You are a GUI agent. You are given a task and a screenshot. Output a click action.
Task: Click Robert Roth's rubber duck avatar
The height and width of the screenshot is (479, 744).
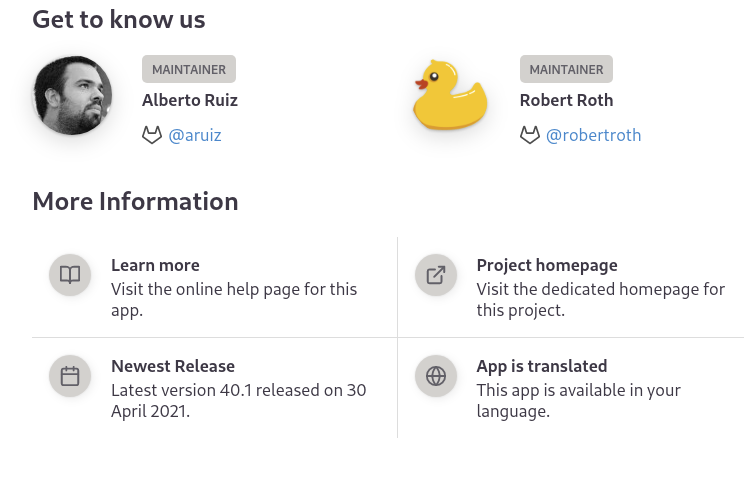(450, 96)
